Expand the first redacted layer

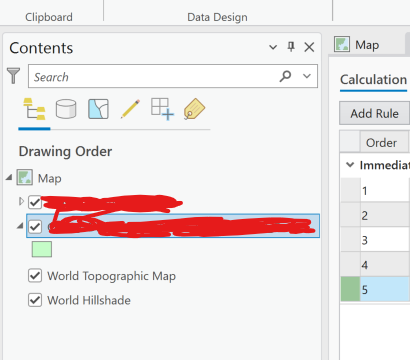coord(21,201)
